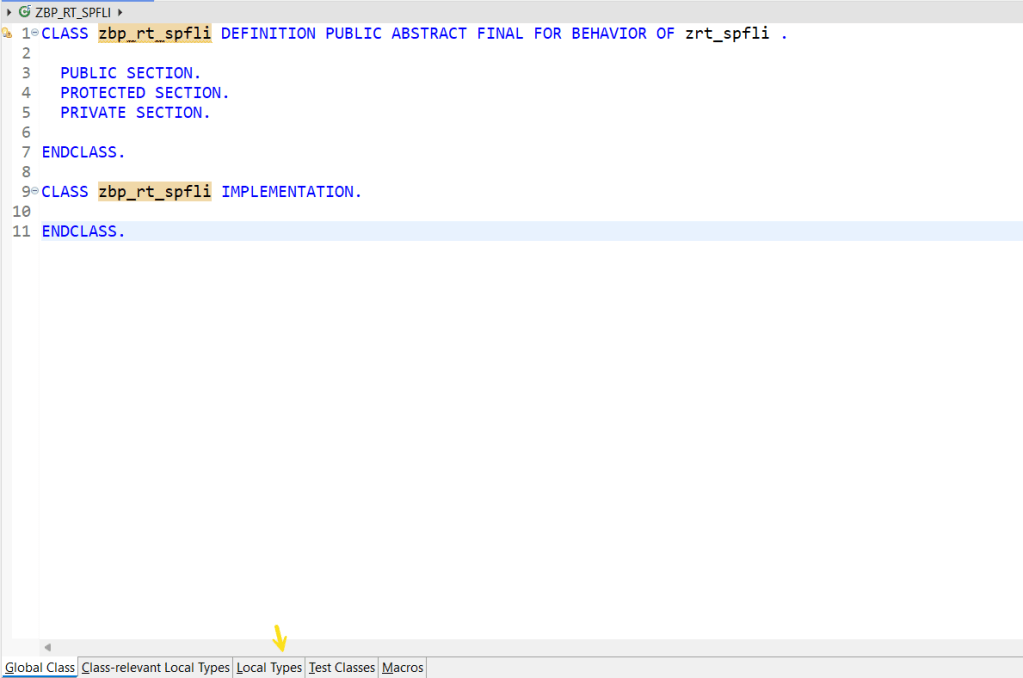Screen dimensions: 1023x678
Task: Click zbp_rt_spfli in the definition line
Action: (x=155, y=33)
